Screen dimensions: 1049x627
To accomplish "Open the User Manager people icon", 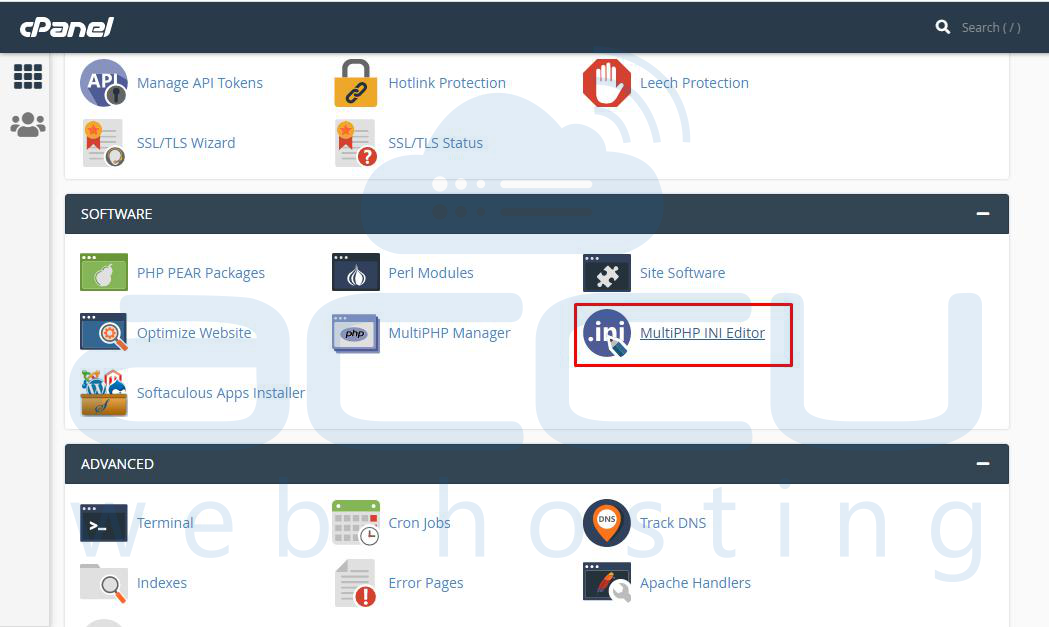I will tap(28, 124).
